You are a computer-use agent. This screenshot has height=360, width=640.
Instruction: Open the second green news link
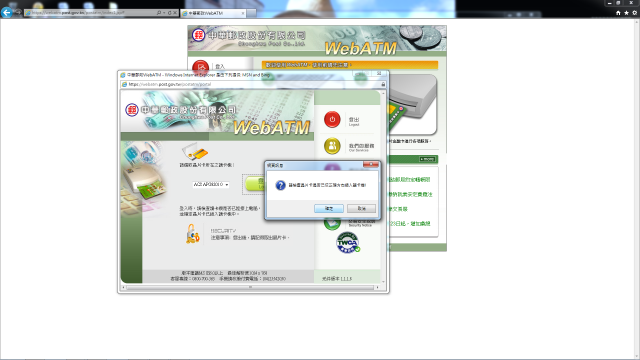pos(410,194)
